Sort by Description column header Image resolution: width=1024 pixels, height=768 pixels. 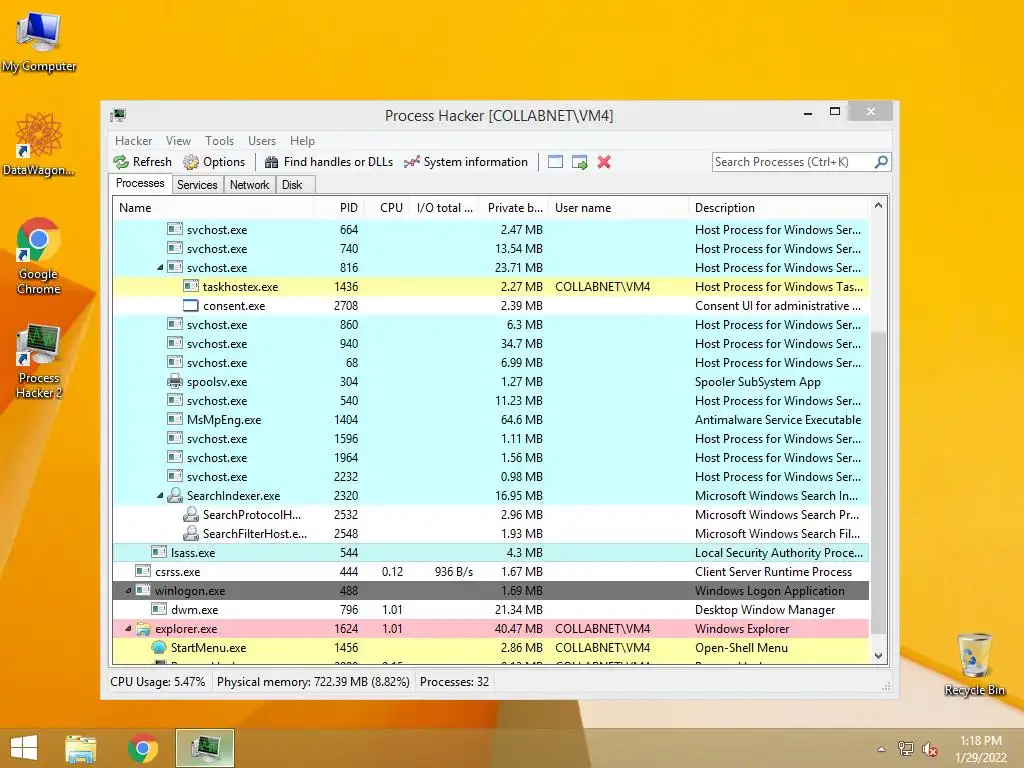779,208
